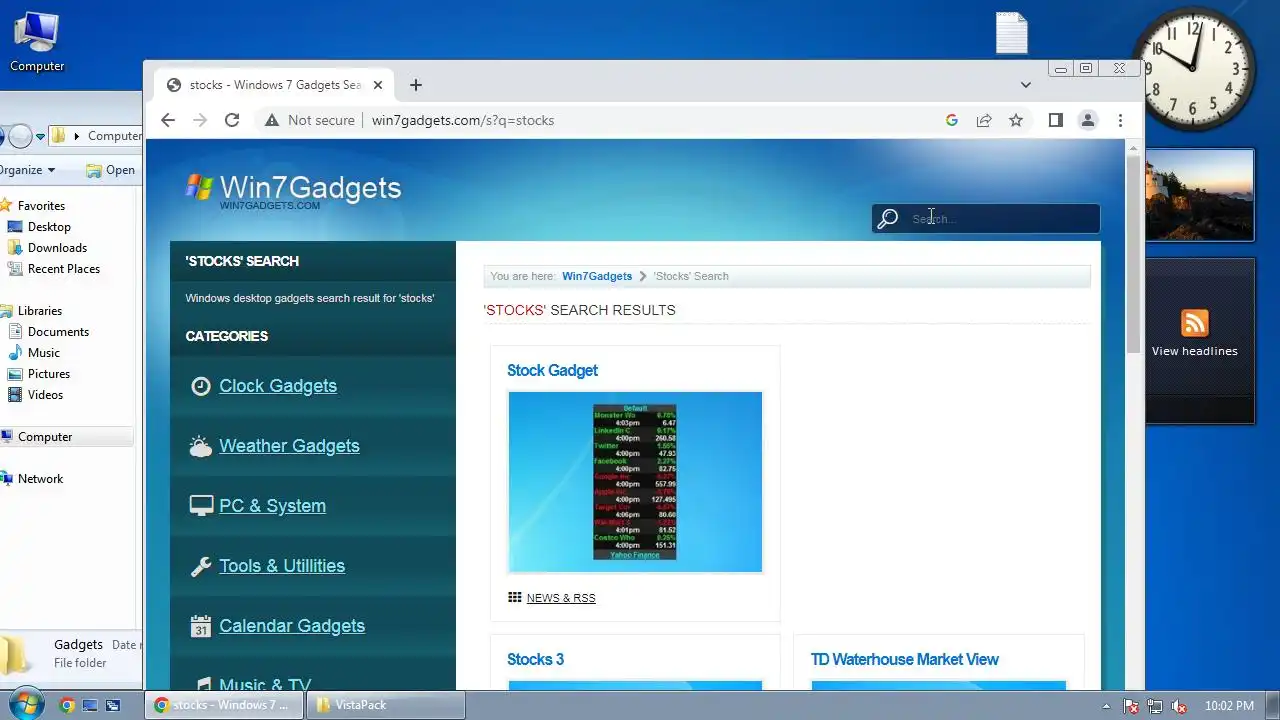Click the lighthouse slideshow gadget picture
The width and height of the screenshot is (1280, 720).
pyautogui.click(x=1199, y=195)
